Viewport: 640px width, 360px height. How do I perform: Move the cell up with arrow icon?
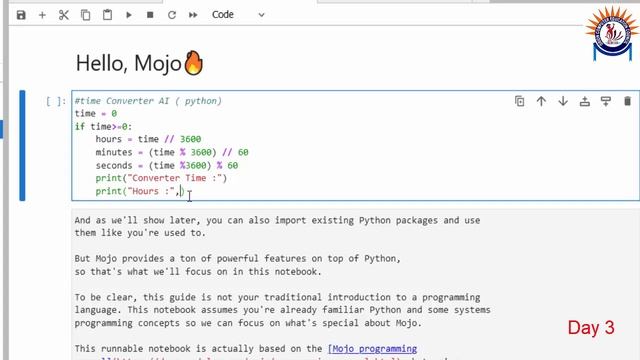(541, 101)
